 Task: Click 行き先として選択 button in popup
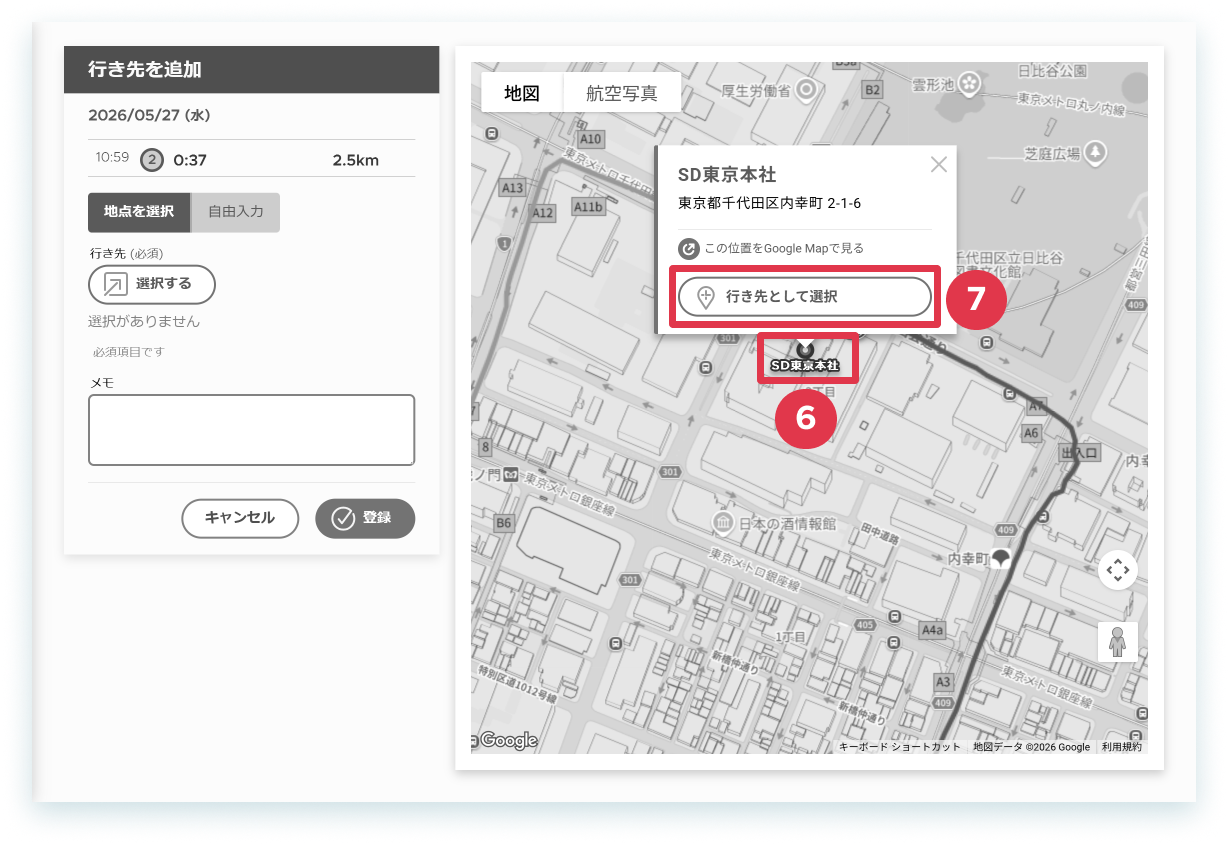pos(805,297)
